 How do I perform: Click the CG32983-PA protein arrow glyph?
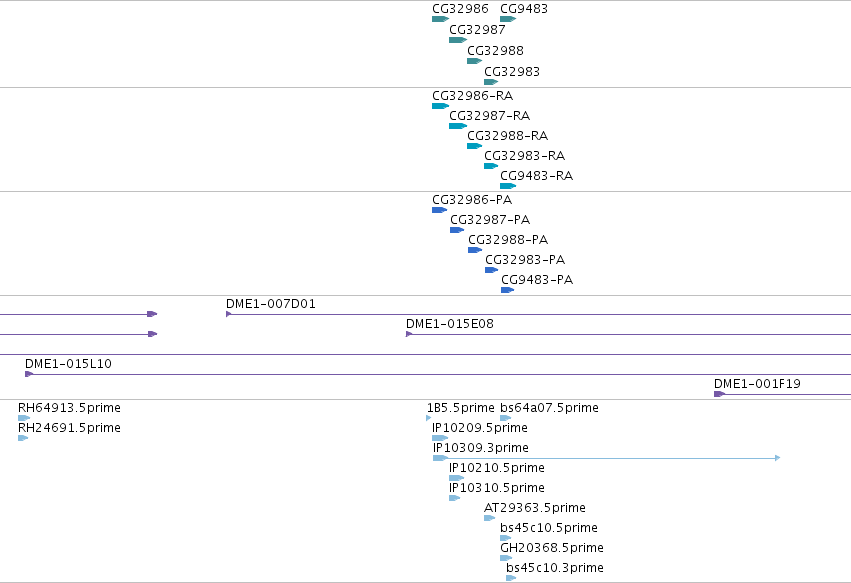492,270
